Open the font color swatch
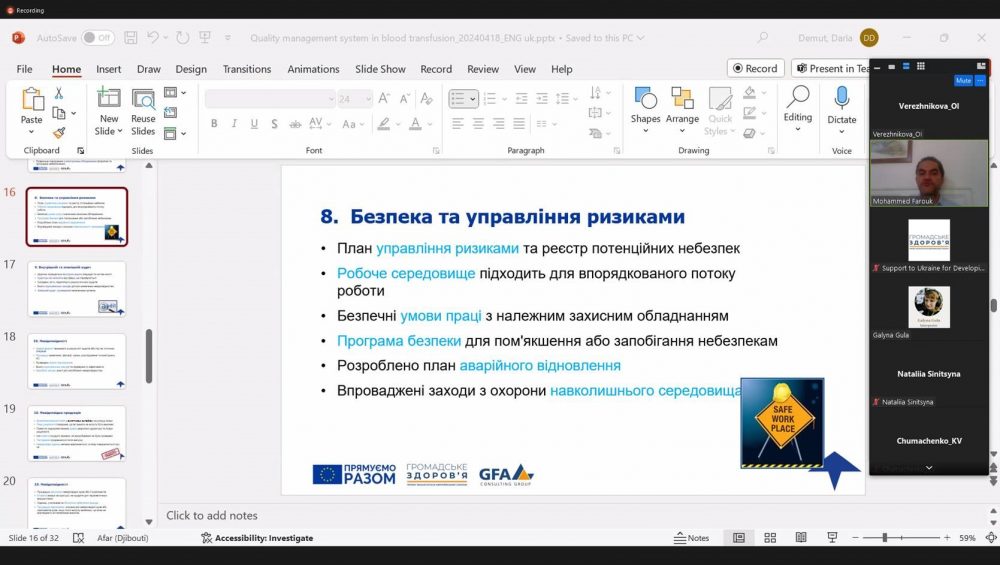This screenshot has width=1000, height=565. click(x=415, y=124)
